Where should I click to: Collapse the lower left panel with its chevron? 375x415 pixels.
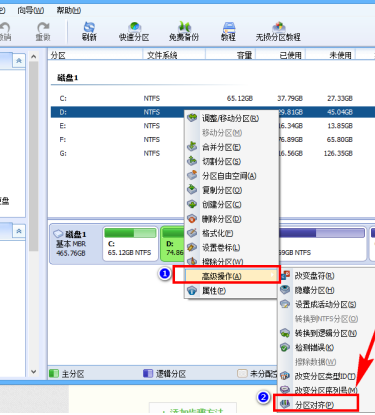pyautogui.click(x=19, y=231)
